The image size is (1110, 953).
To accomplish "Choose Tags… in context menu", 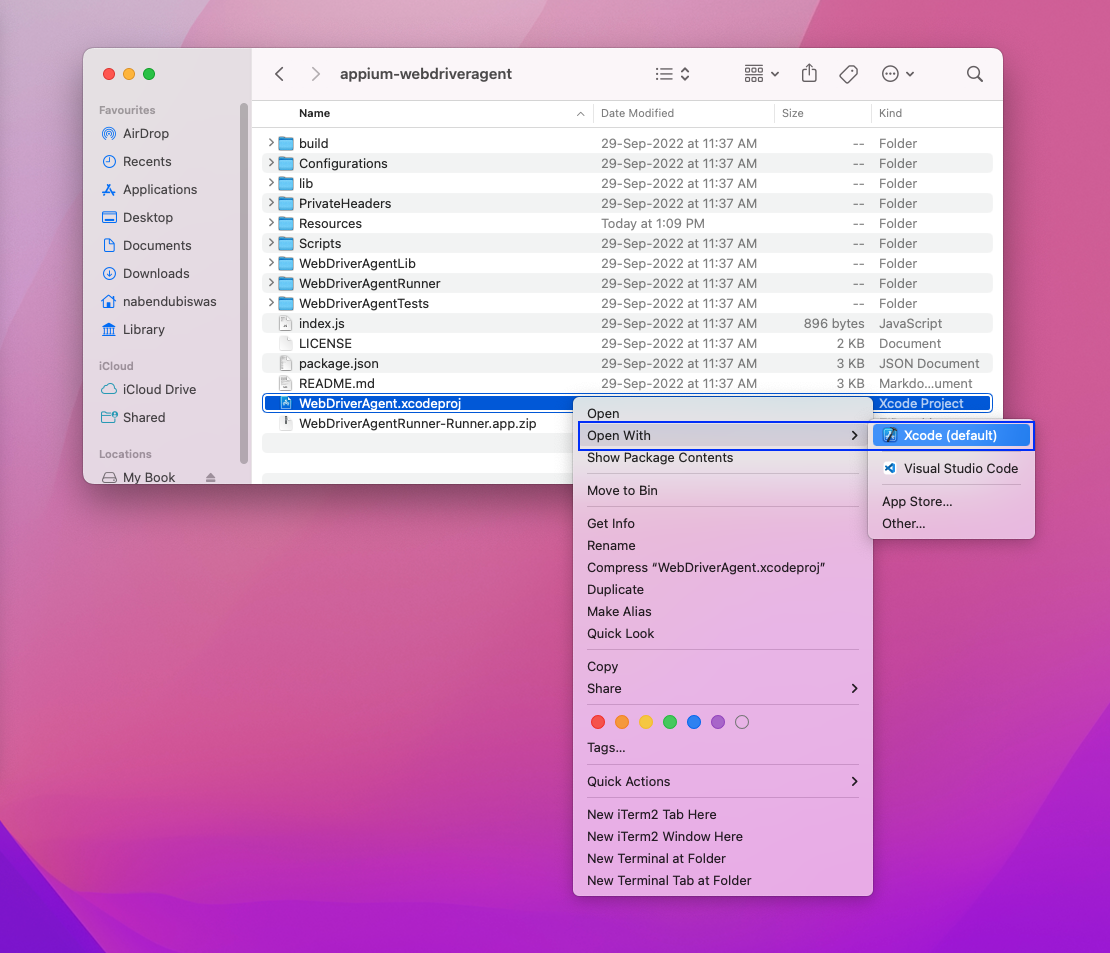I will click(x=722, y=748).
